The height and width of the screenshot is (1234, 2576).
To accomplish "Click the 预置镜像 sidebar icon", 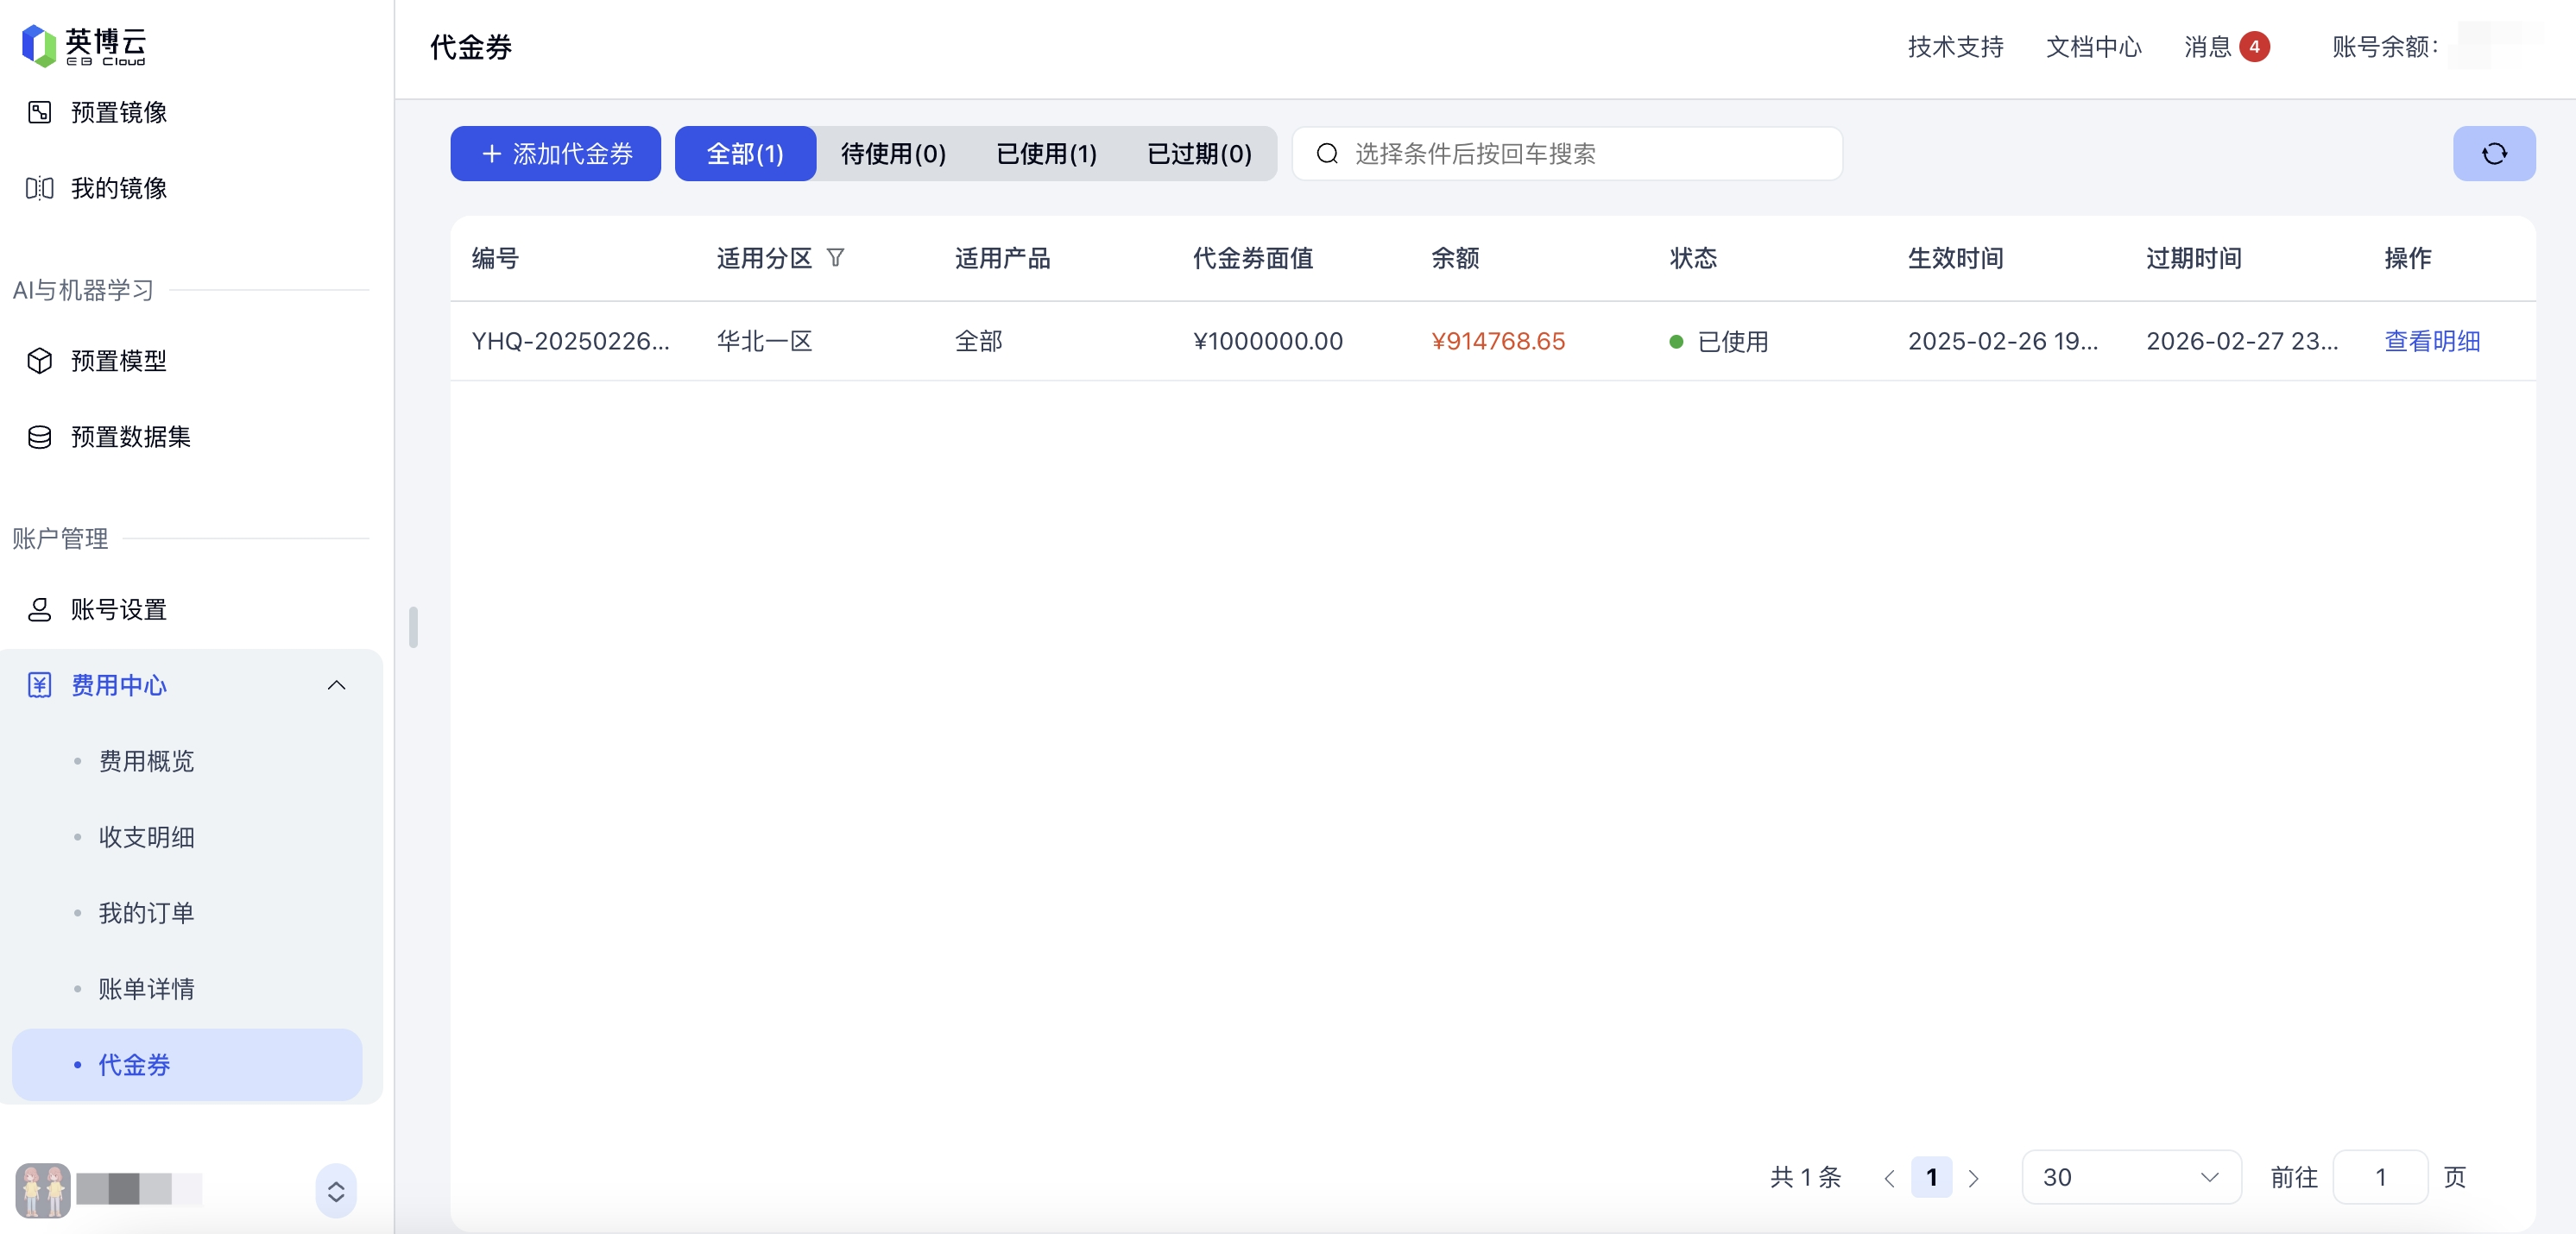I will 39,112.
